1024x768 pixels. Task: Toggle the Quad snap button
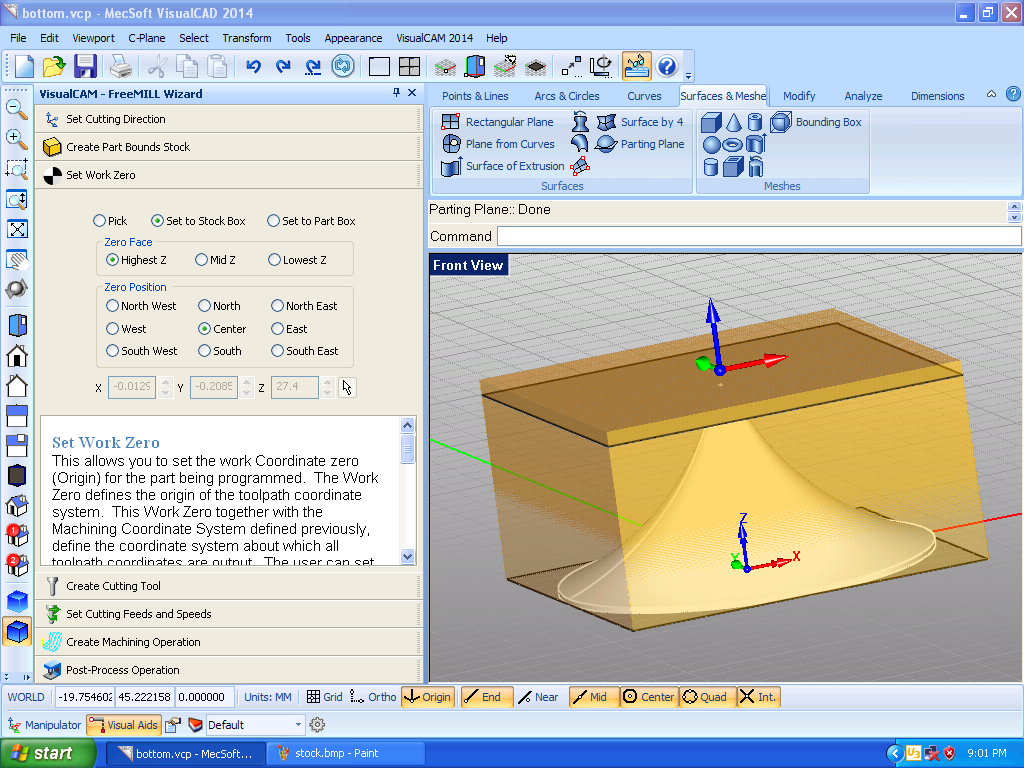pos(707,697)
